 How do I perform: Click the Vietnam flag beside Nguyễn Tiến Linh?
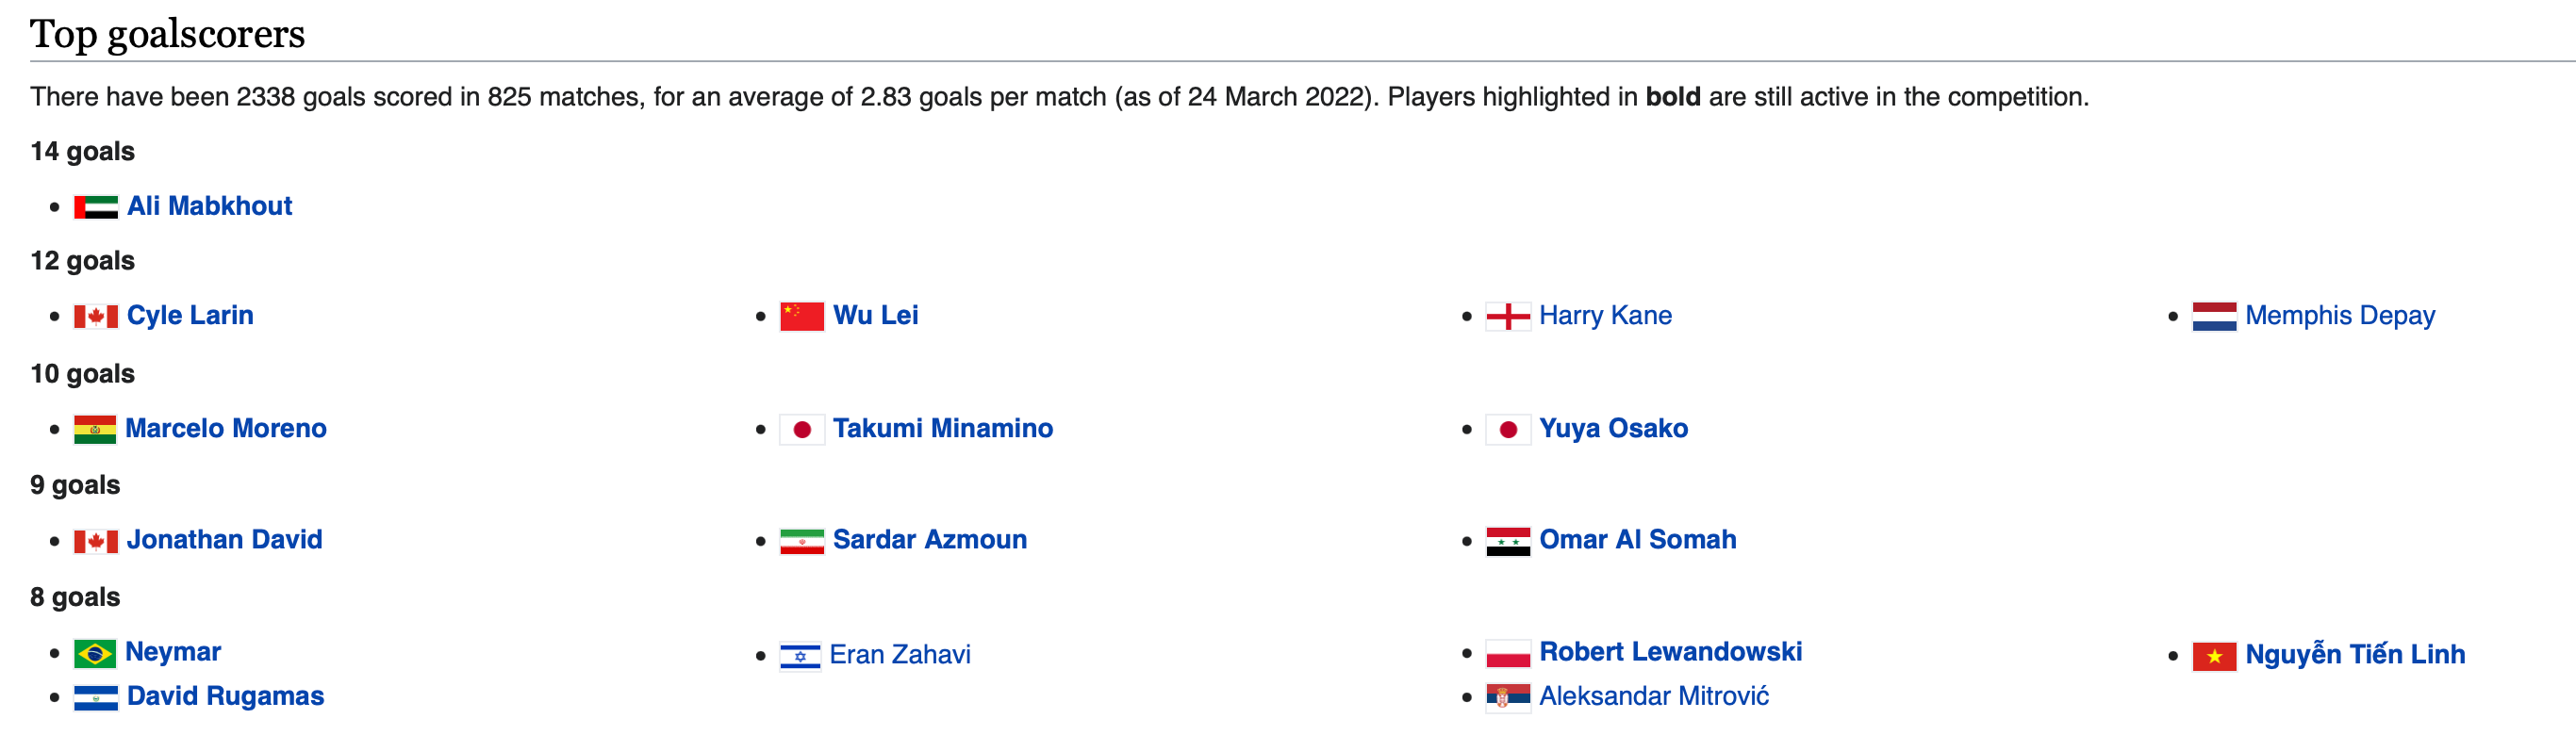point(2213,656)
